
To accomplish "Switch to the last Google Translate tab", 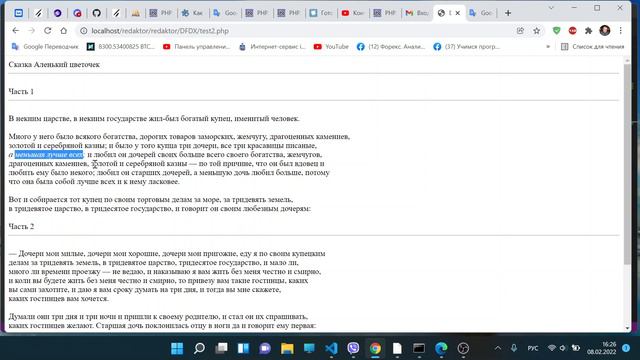I will [481, 13].
